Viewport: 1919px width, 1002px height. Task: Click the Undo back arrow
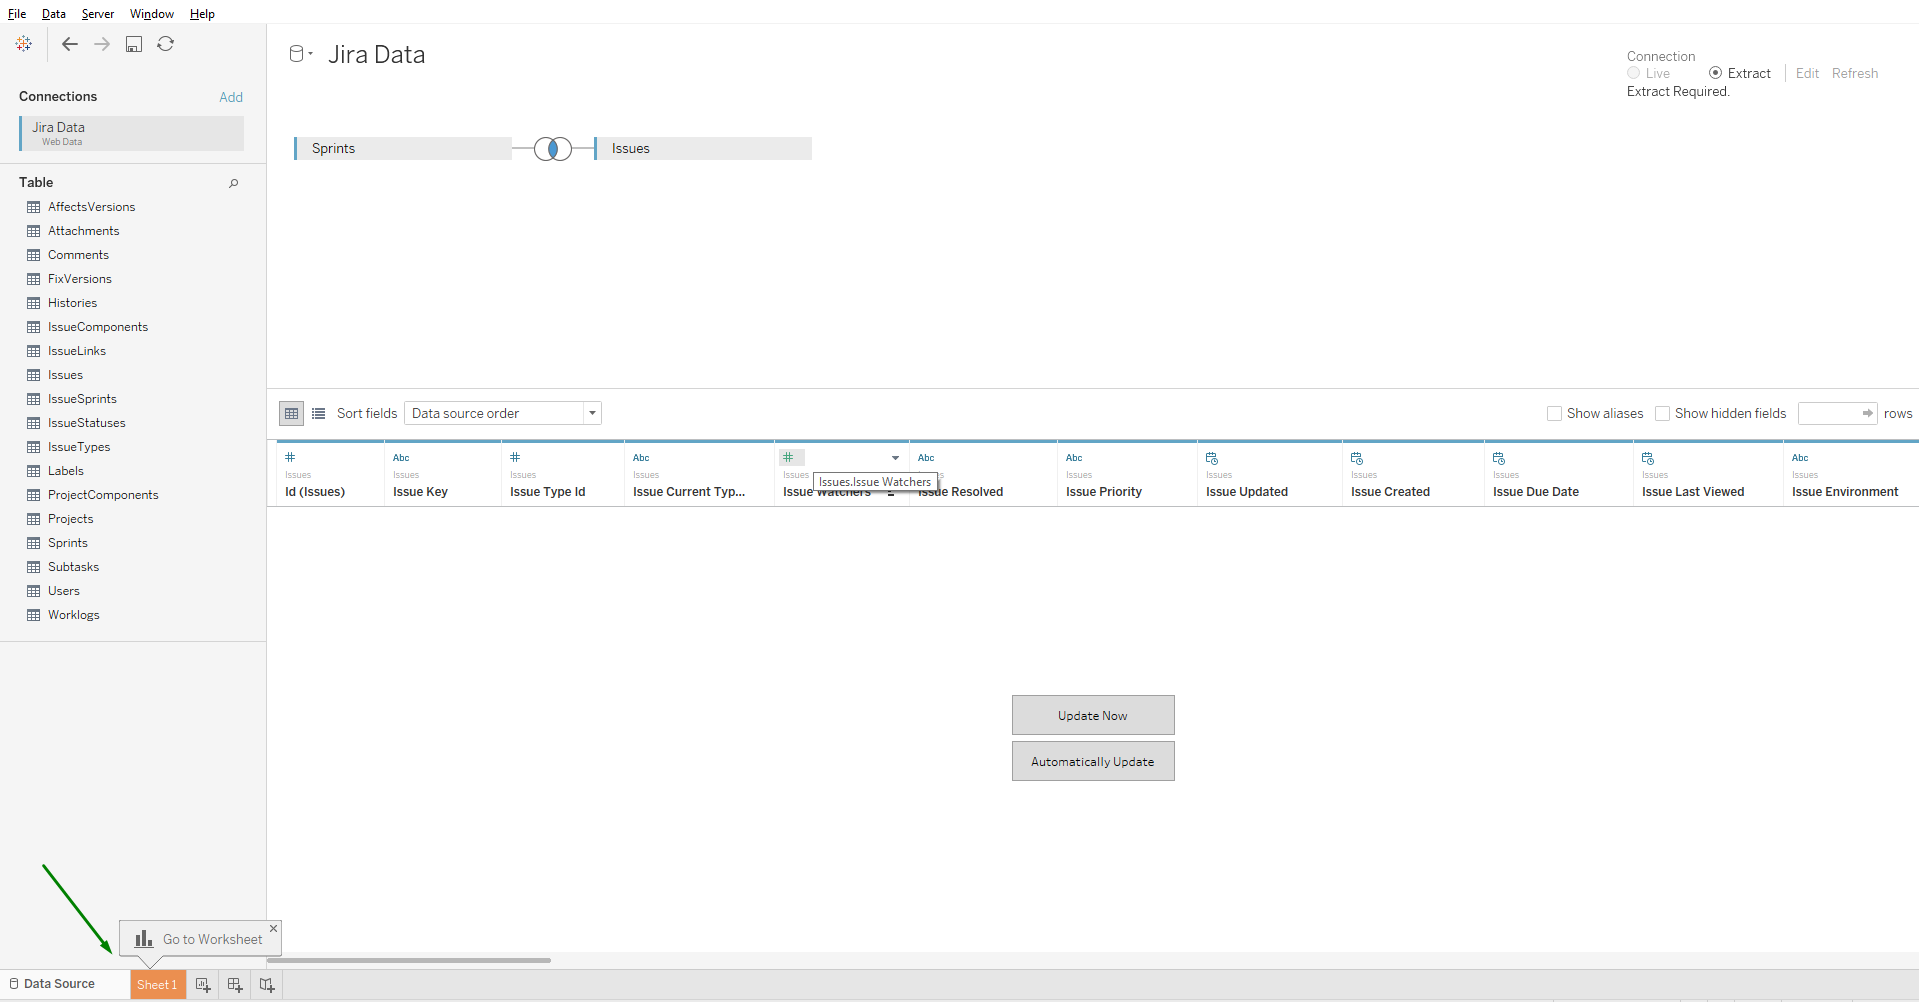[69, 44]
